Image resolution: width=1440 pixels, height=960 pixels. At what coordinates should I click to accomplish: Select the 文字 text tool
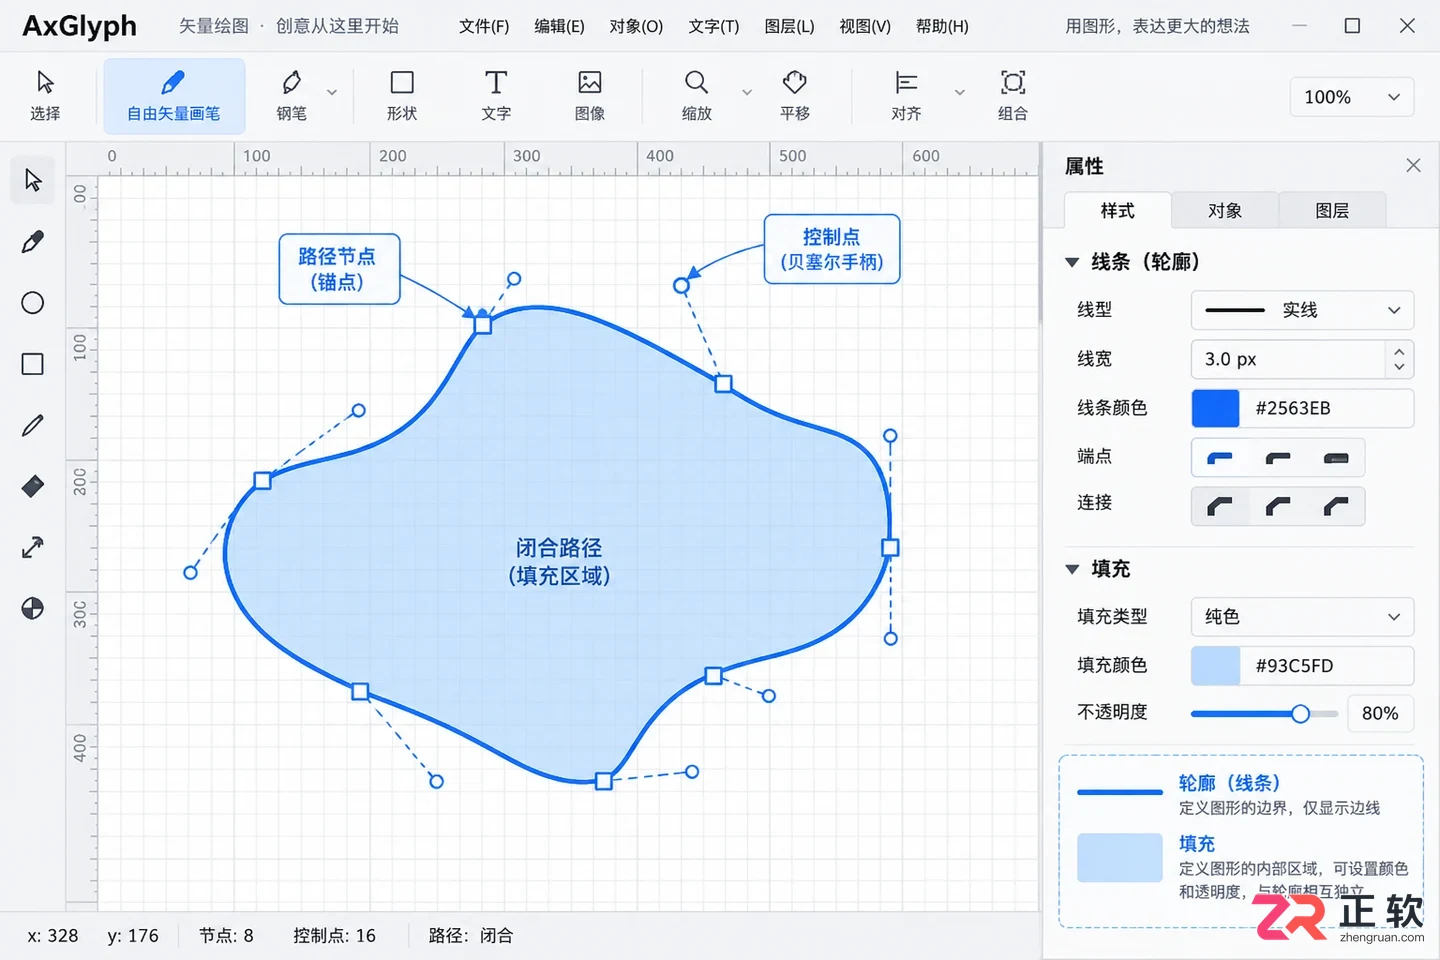coord(496,96)
